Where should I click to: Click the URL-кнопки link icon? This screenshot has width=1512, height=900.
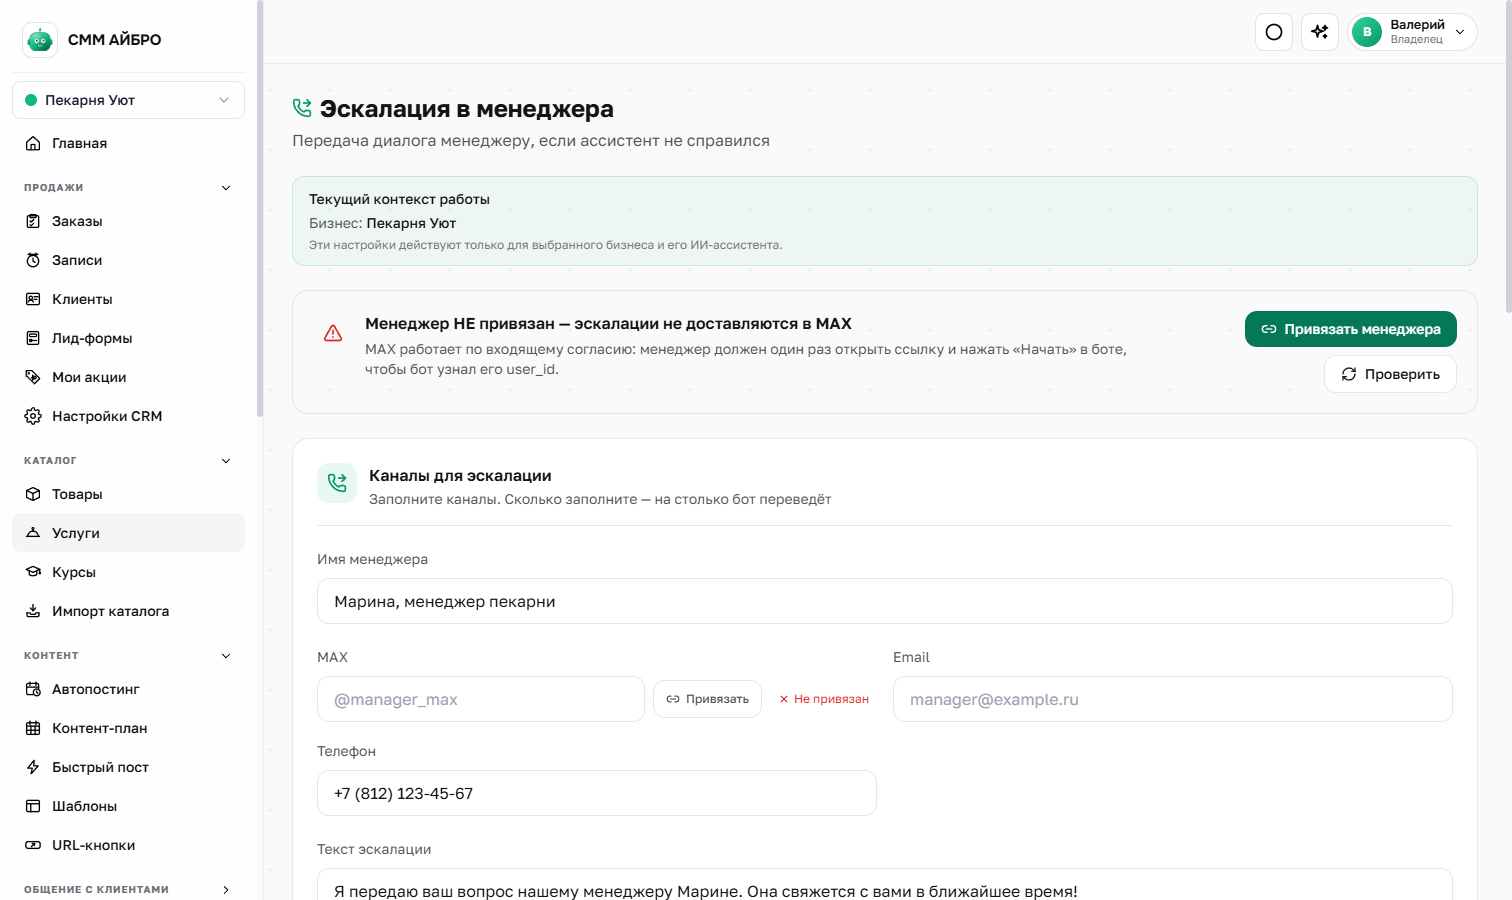33,845
